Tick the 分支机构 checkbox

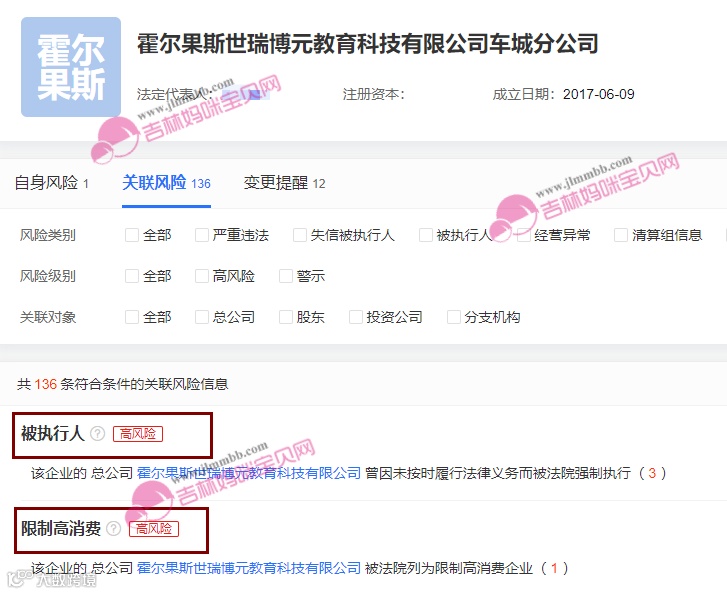(x=453, y=317)
